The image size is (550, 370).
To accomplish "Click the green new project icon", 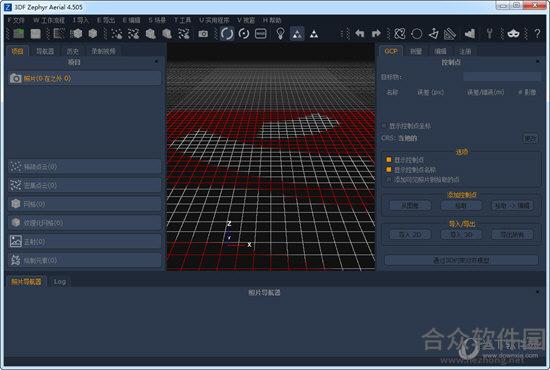I will [19, 34].
